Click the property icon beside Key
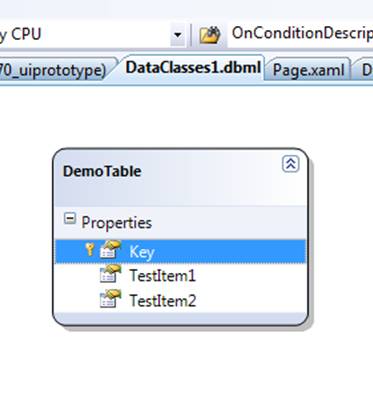 [x=110, y=250]
